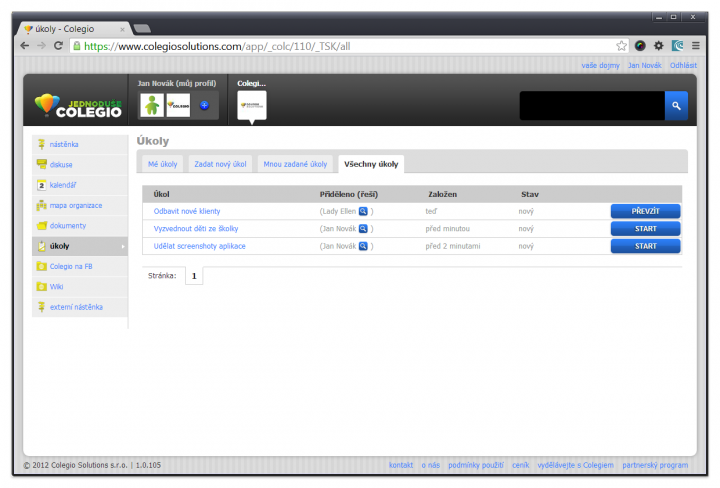Screen dimensions: 720x488
Task: Open the green person profile avatar
Action: 151,105
